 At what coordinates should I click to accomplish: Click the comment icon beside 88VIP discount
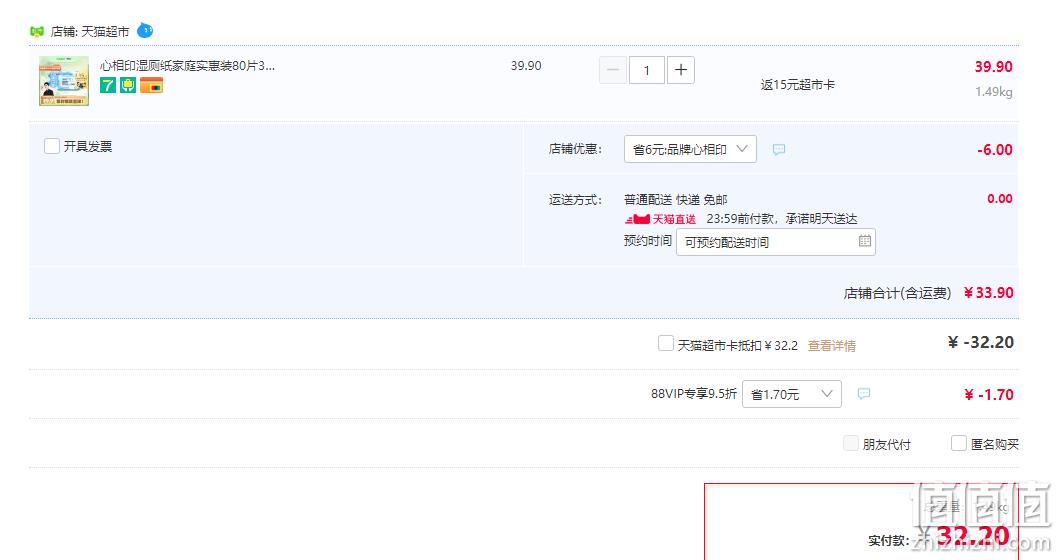pyautogui.click(x=863, y=394)
